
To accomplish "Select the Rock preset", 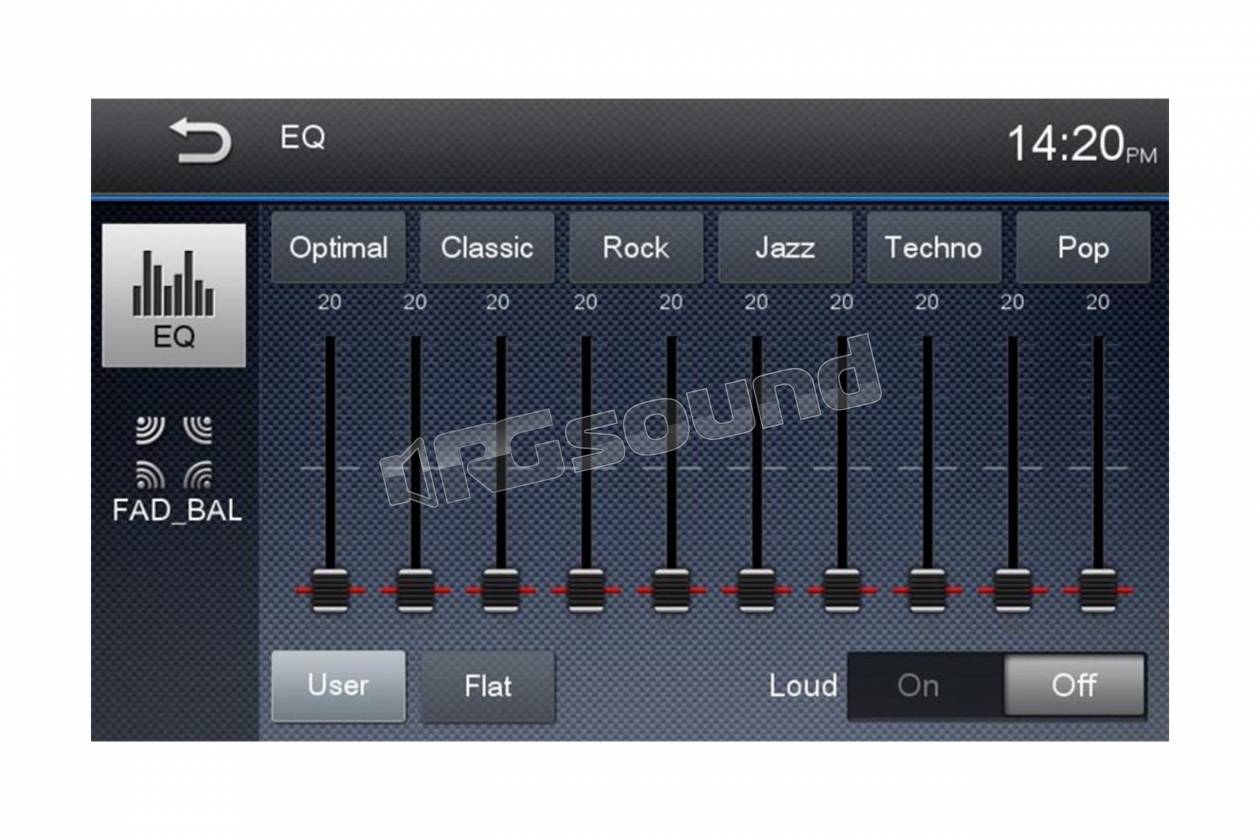I will [x=636, y=247].
